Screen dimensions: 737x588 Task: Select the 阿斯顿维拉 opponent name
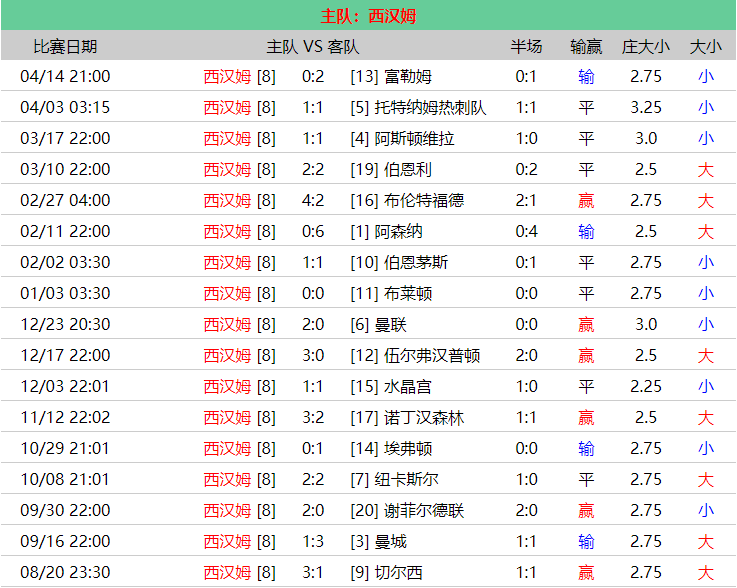(x=414, y=138)
